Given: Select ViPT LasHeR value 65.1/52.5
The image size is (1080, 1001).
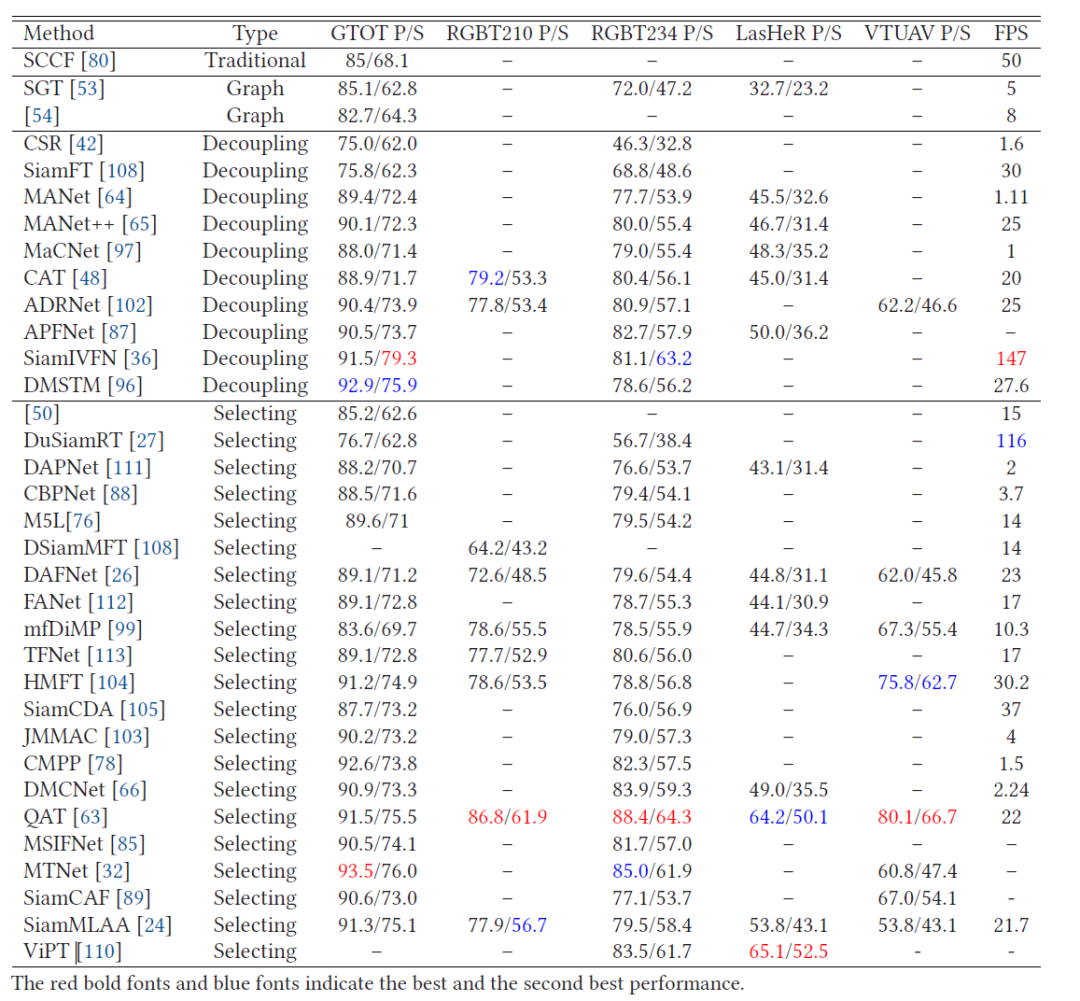Looking at the screenshot, I should tap(789, 951).
